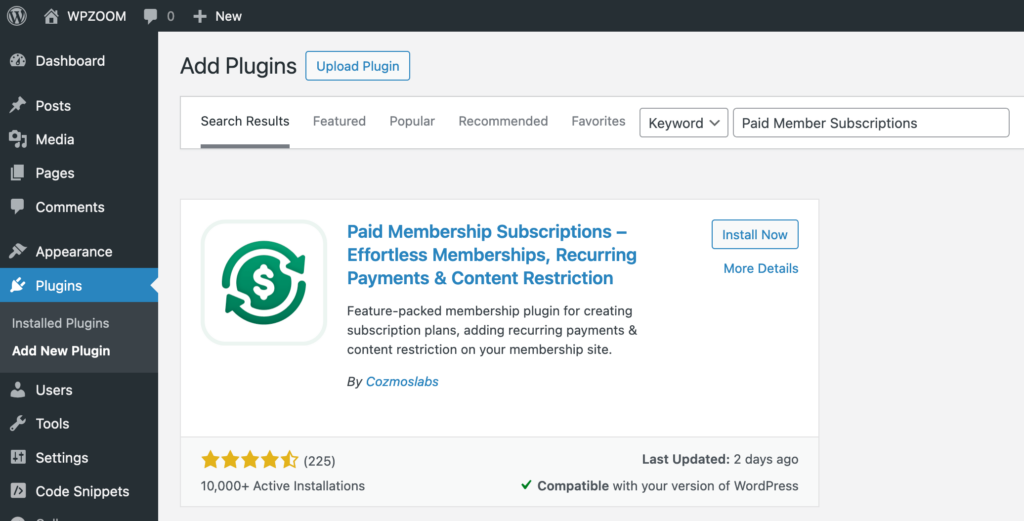
Task: Click New in the admin bar
Action: pyautogui.click(x=229, y=16)
